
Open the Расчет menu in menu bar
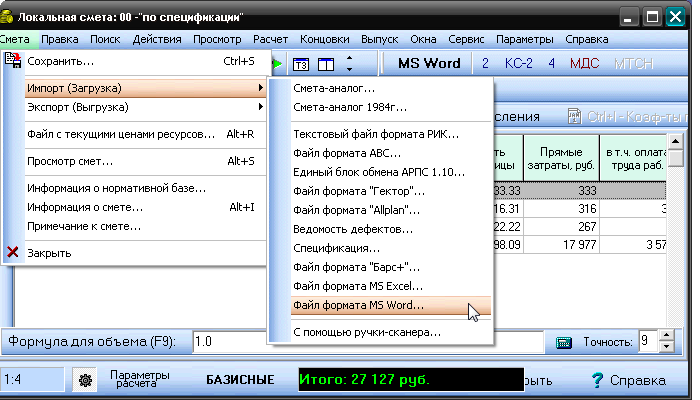point(272,39)
